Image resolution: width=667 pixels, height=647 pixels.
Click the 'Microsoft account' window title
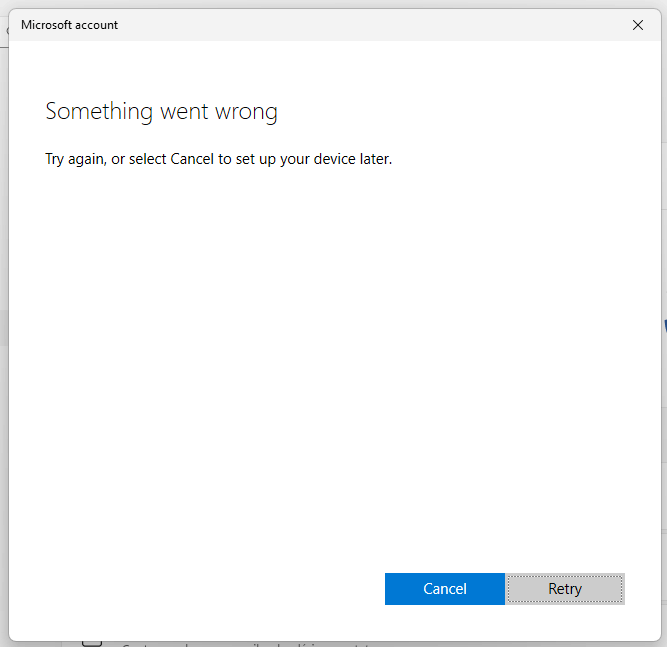point(69,25)
